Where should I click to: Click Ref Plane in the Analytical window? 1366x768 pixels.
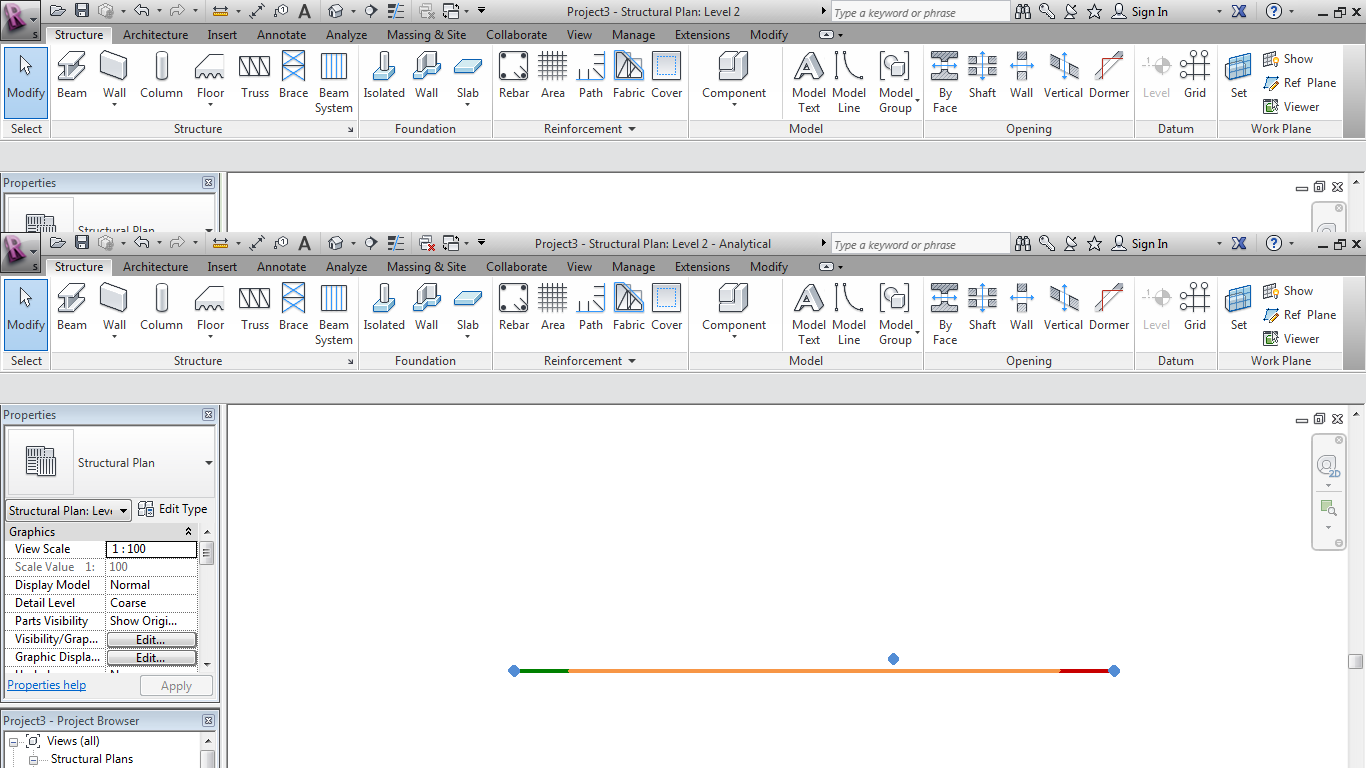[x=1299, y=315]
